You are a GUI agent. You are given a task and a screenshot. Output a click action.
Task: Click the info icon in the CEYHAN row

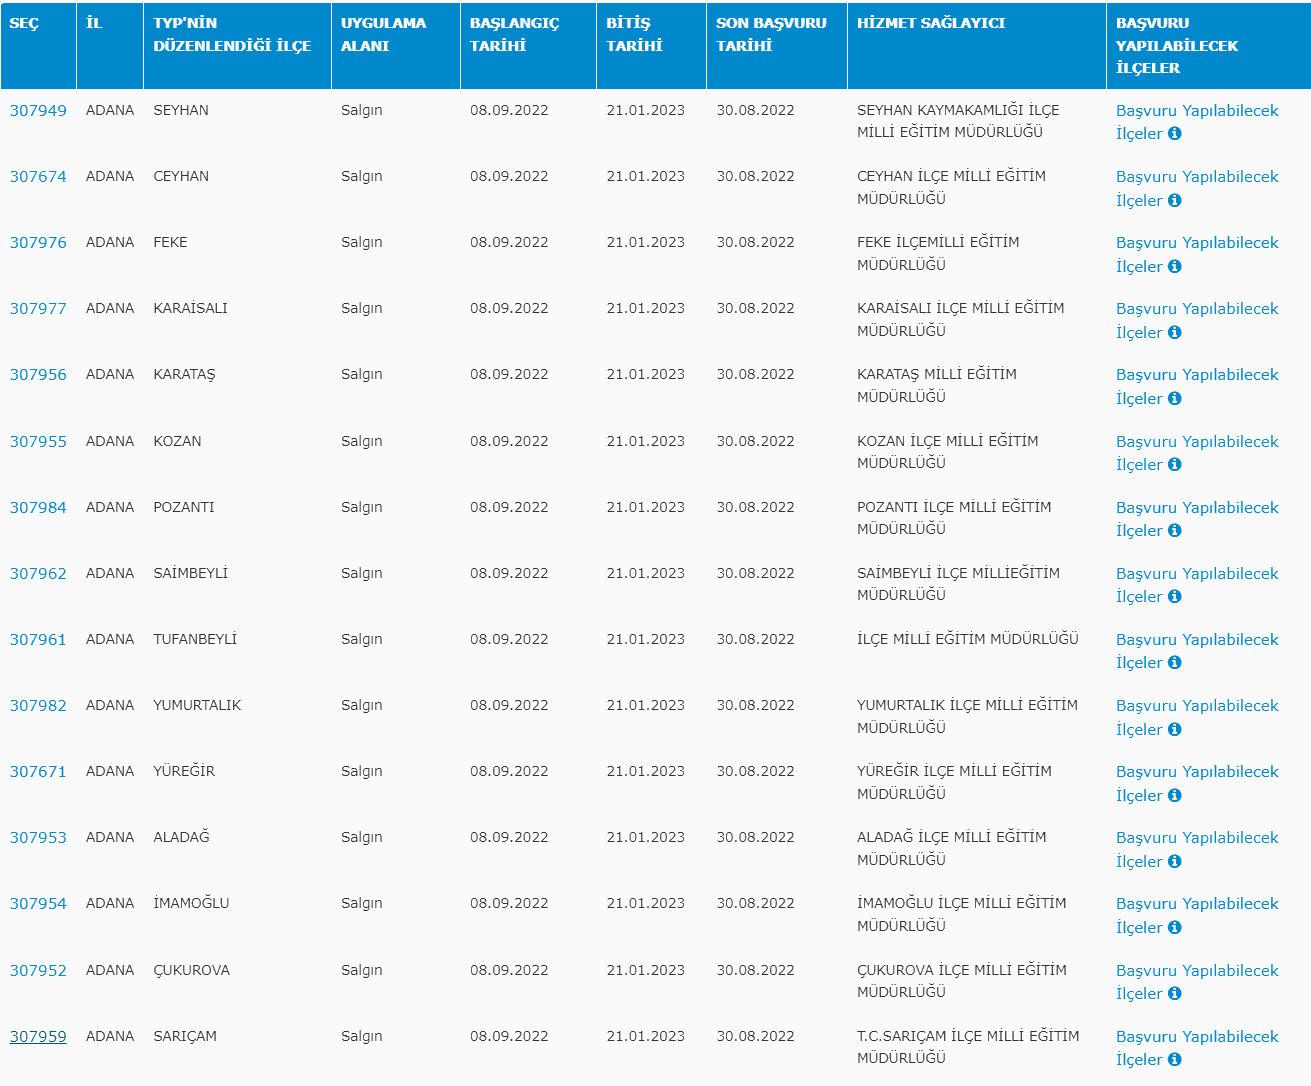coord(1174,200)
